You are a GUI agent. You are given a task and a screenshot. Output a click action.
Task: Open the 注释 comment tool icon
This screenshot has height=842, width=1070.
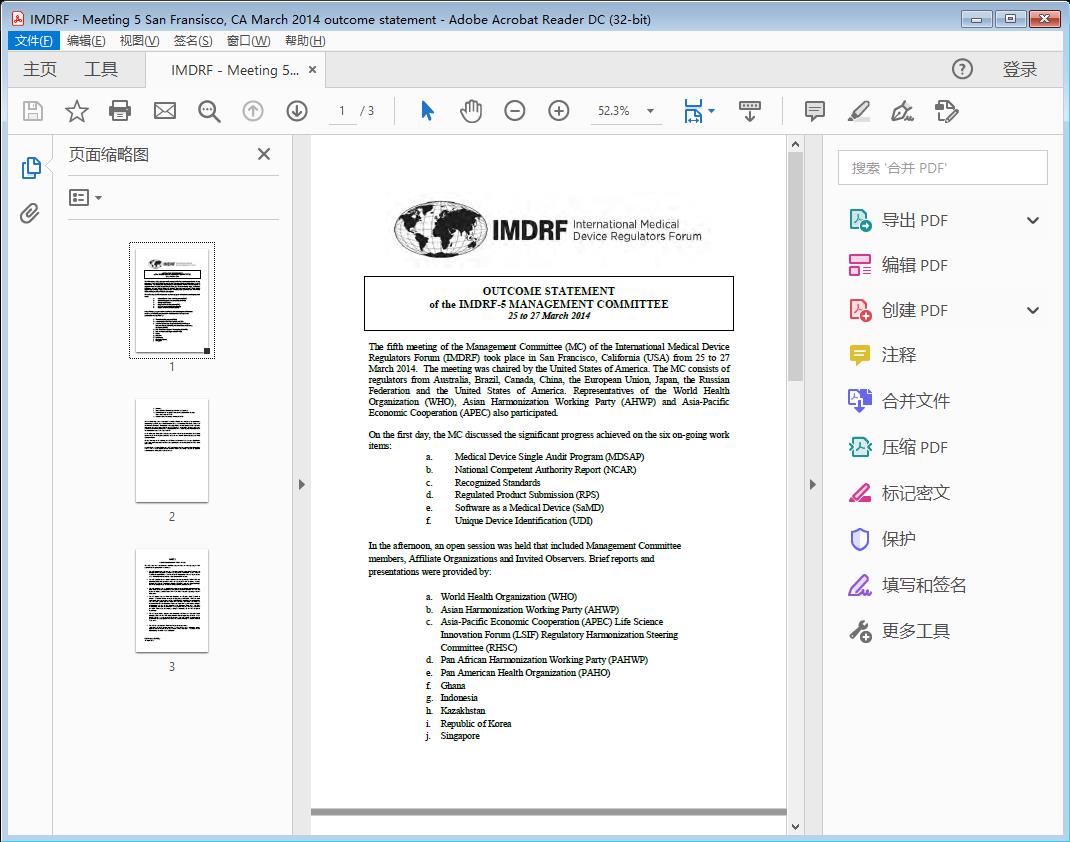click(814, 111)
